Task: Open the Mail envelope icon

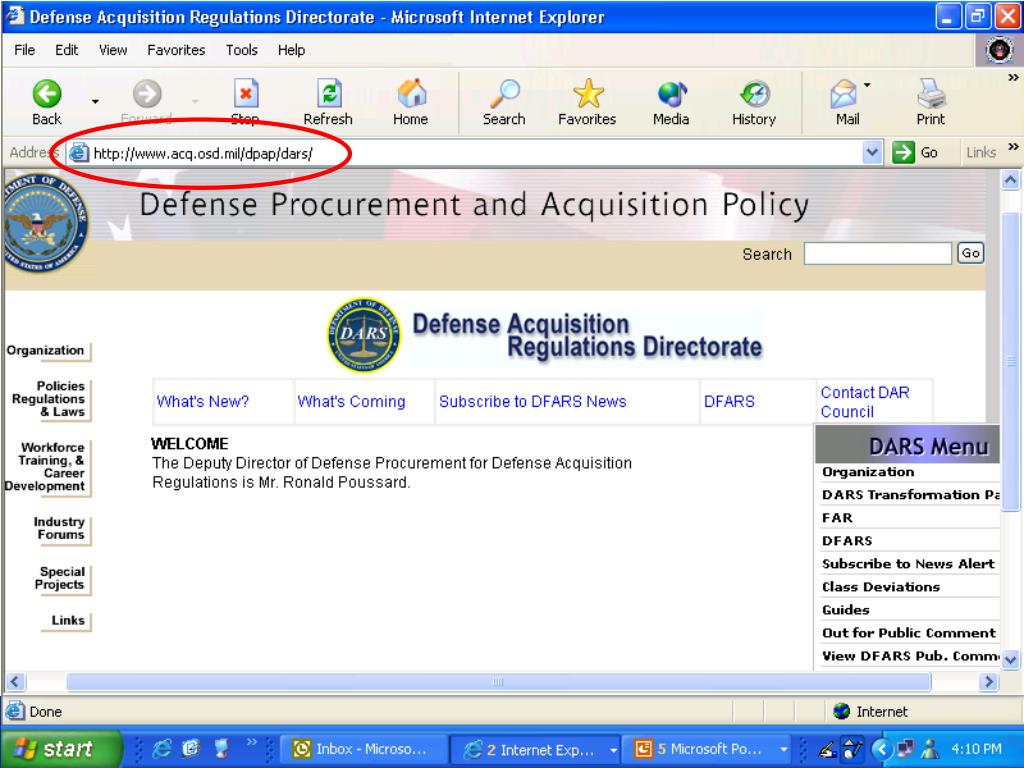Action: [x=843, y=94]
